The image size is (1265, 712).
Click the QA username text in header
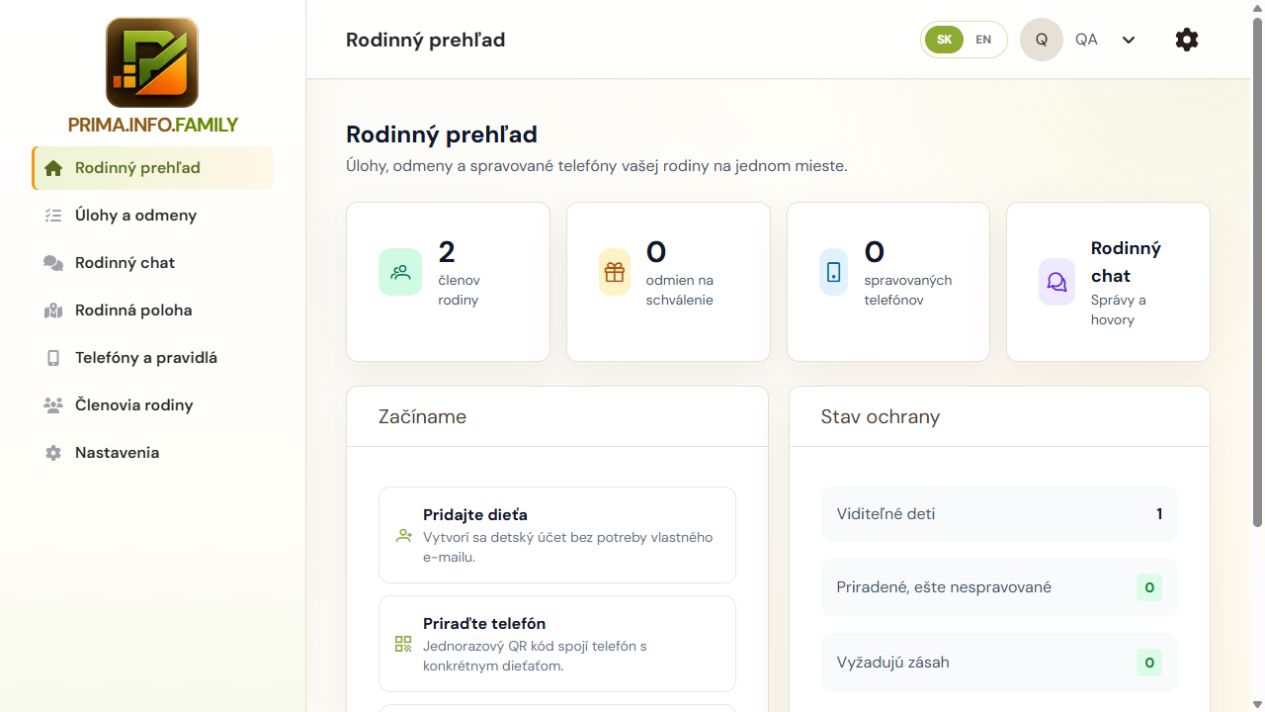tap(1086, 40)
